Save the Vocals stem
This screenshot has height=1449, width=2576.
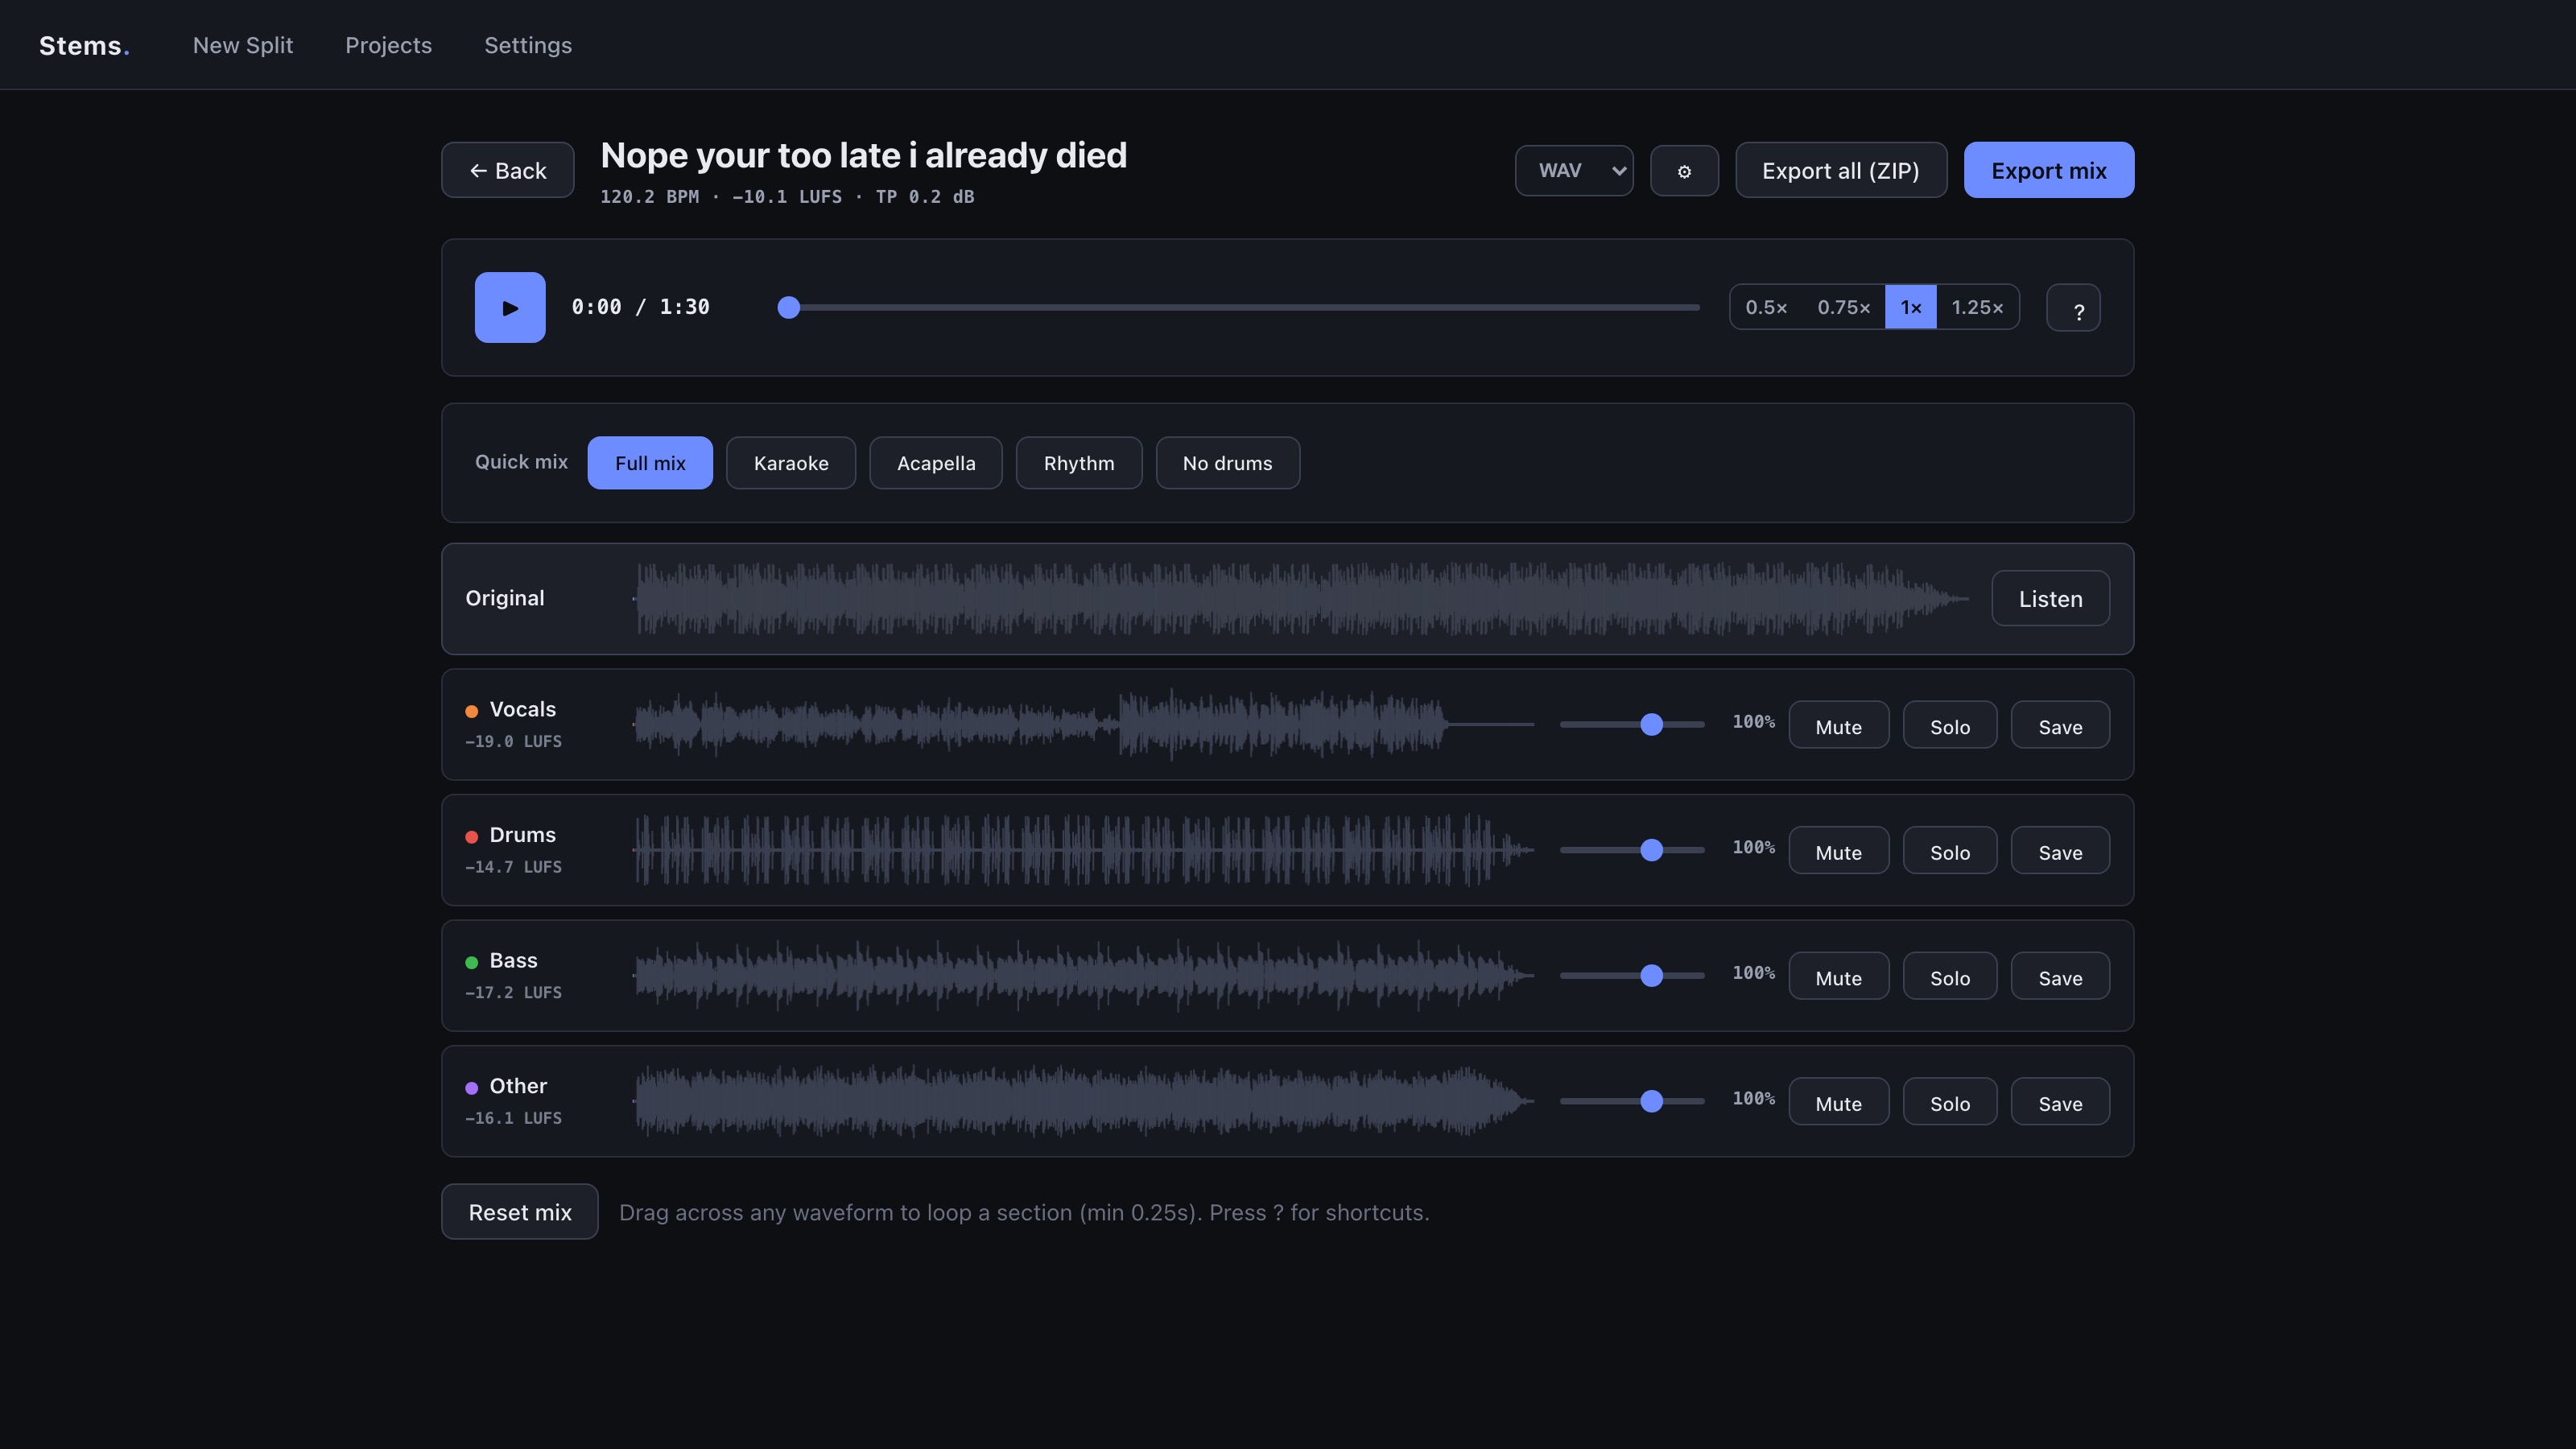[2060, 725]
